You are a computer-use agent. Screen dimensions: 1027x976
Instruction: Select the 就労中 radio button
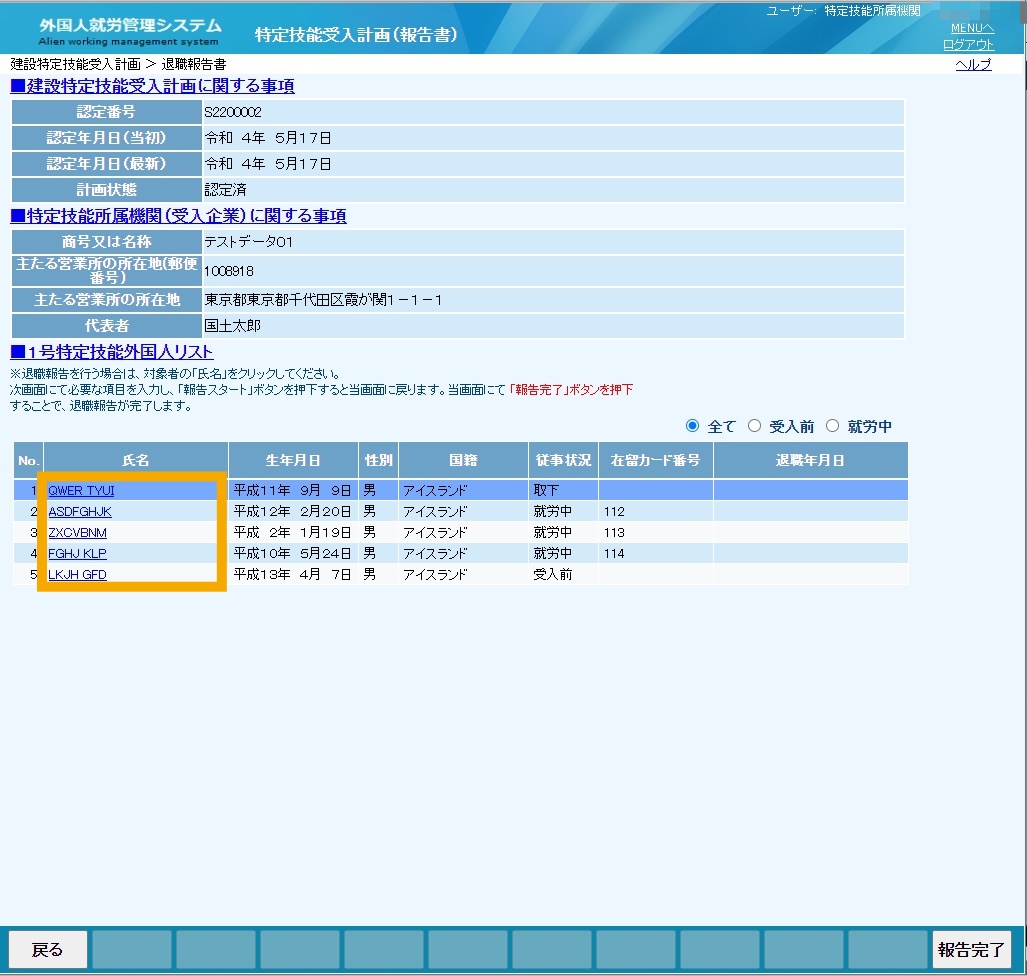coord(832,426)
